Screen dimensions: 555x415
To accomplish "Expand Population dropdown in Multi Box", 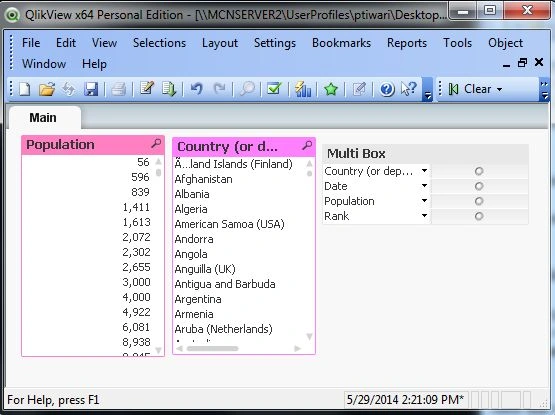I will pyautogui.click(x=424, y=201).
